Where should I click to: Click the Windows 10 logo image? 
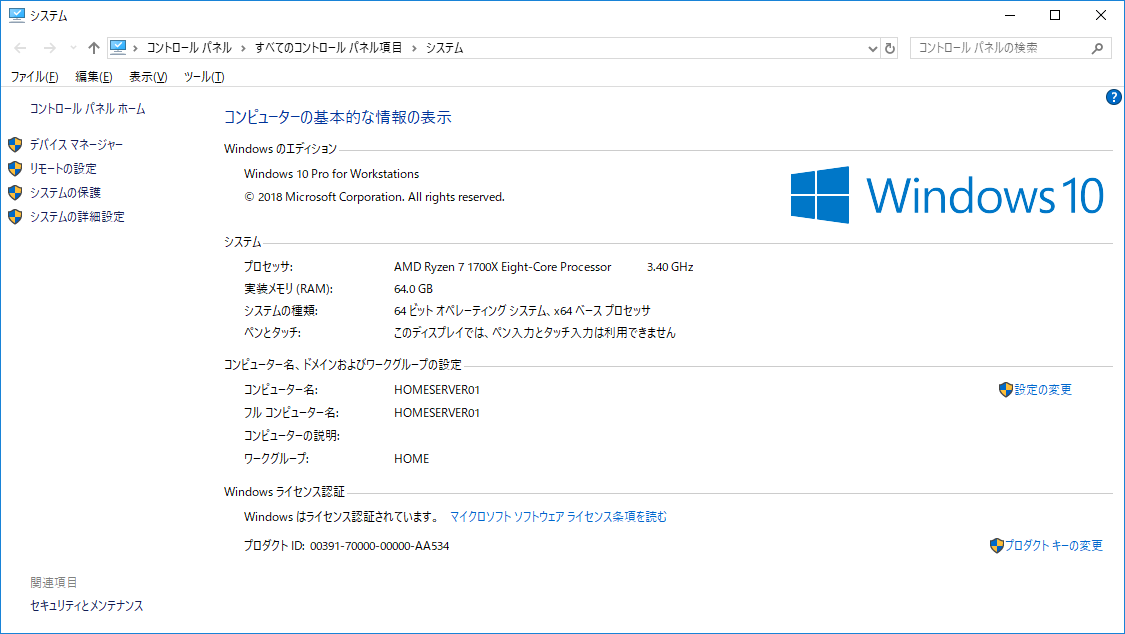(947, 195)
